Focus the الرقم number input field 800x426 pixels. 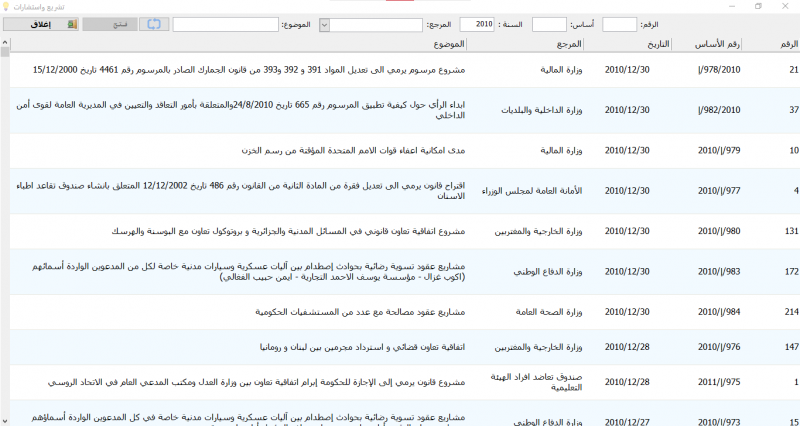619,24
